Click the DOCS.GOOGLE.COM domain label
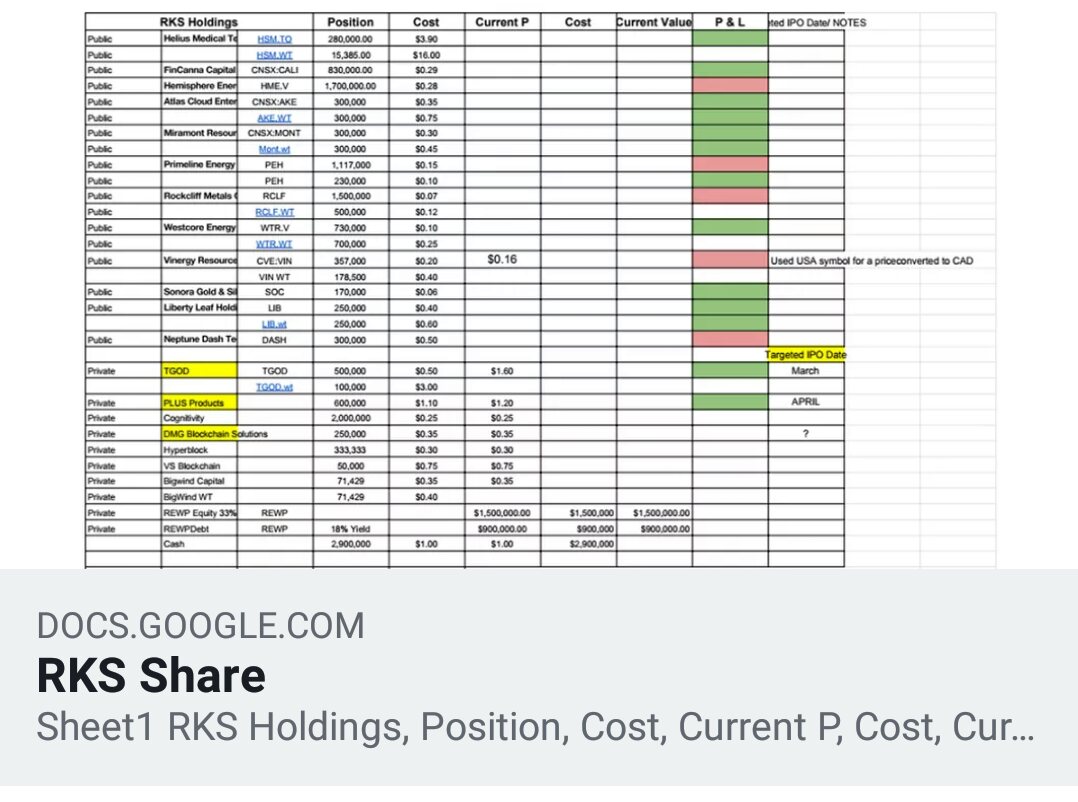The width and height of the screenshot is (1078, 802). tap(200, 626)
